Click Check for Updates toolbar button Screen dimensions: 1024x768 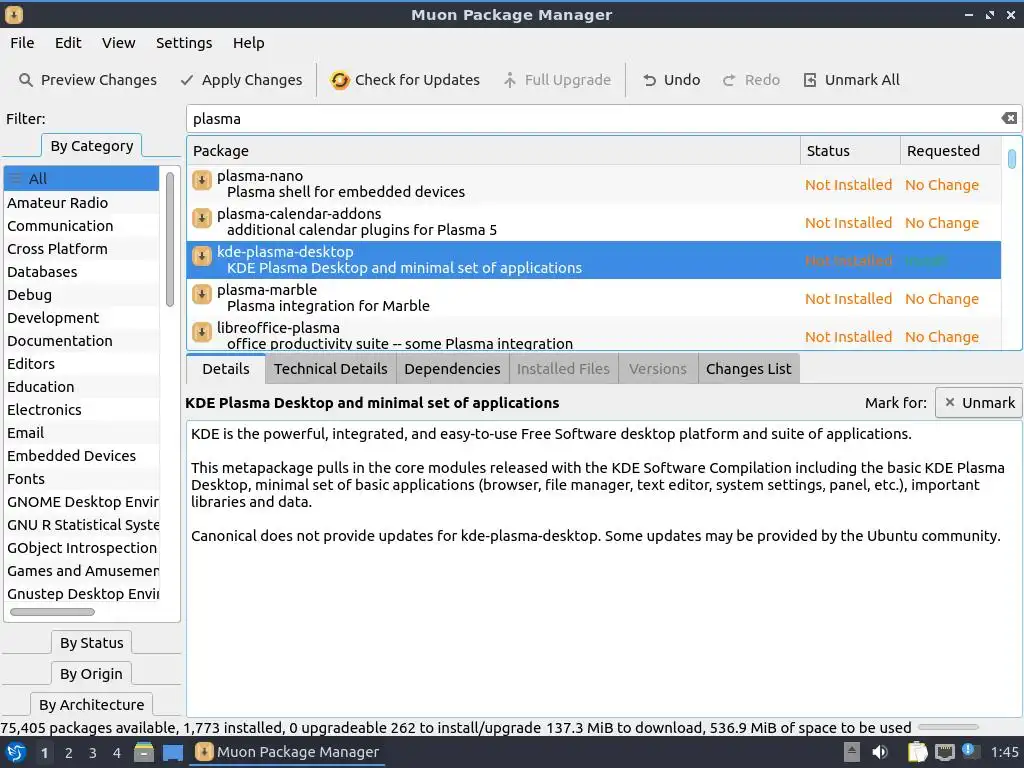pyautogui.click(x=405, y=80)
